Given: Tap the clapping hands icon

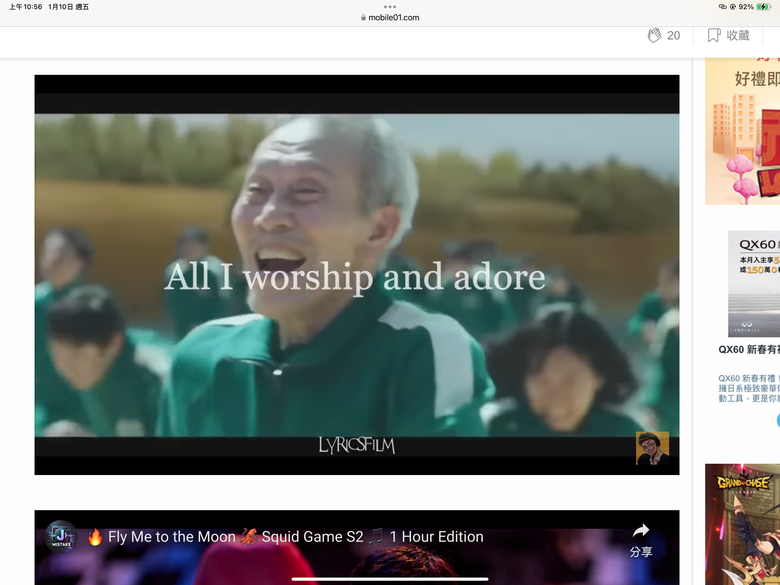Looking at the screenshot, I should click(x=654, y=35).
